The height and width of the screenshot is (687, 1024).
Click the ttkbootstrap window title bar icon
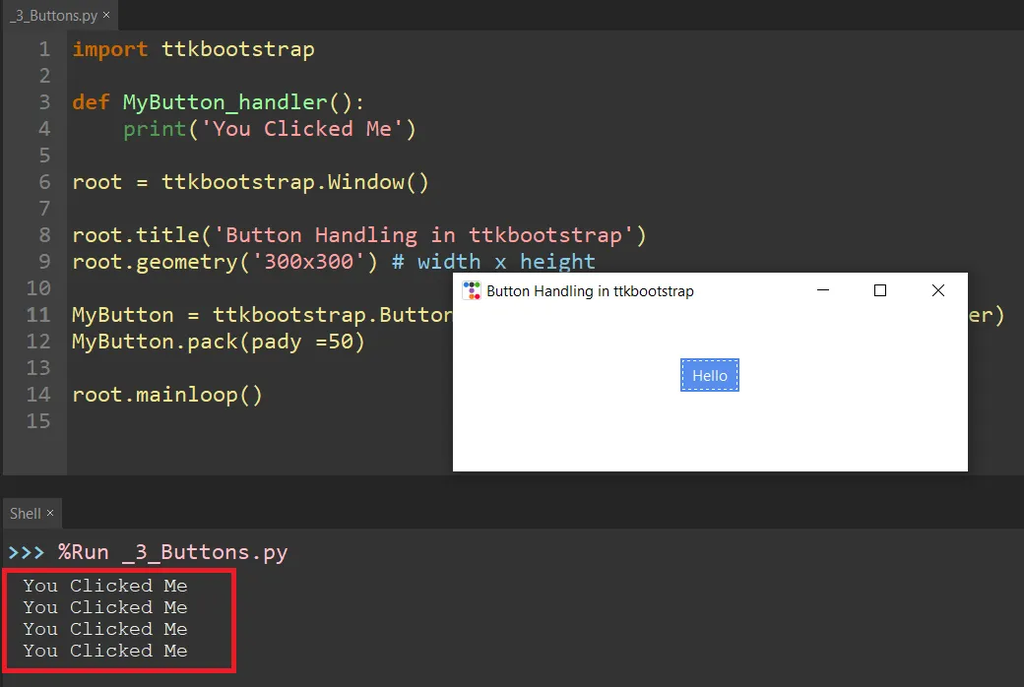tap(470, 290)
